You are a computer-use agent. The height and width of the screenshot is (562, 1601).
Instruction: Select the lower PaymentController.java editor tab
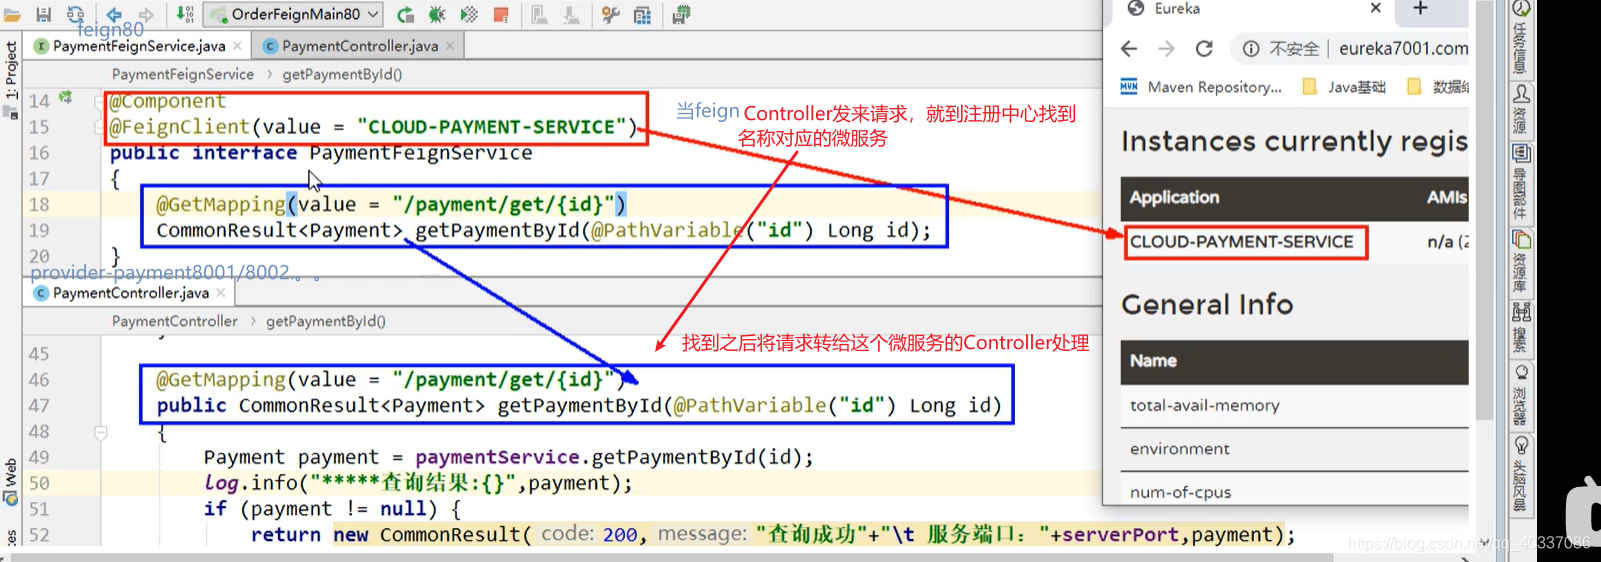pyautogui.click(x=130, y=293)
